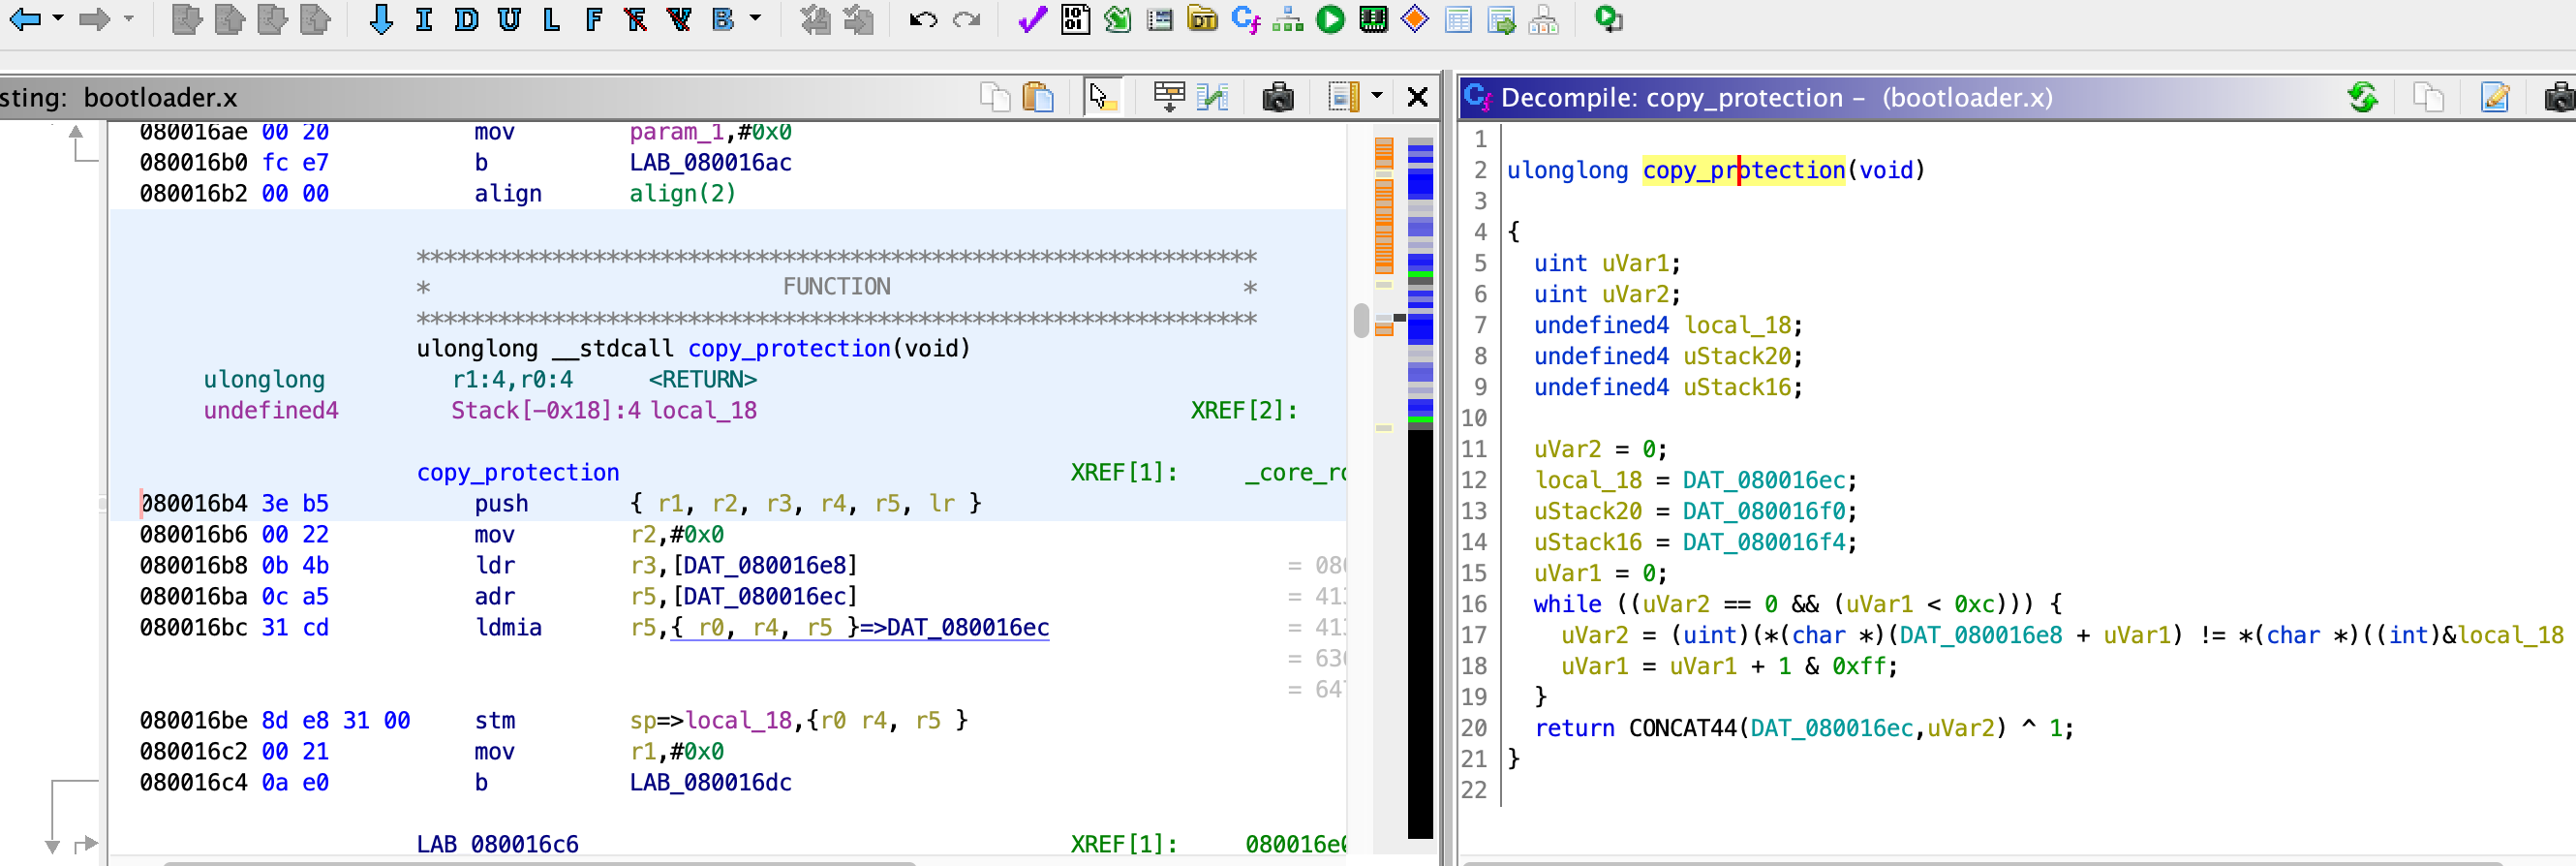The height and width of the screenshot is (866, 2576).
Task: Open back navigation history dropdown
Action: point(58,19)
